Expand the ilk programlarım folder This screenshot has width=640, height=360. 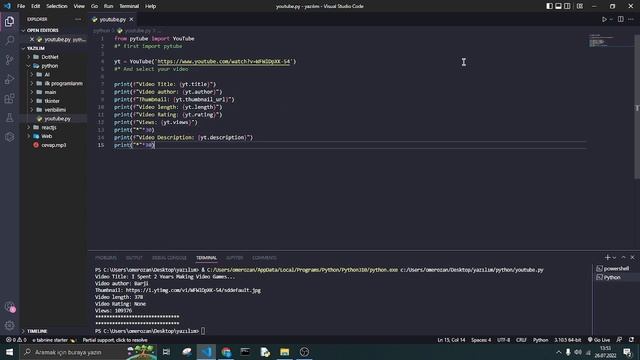coord(63,83)
